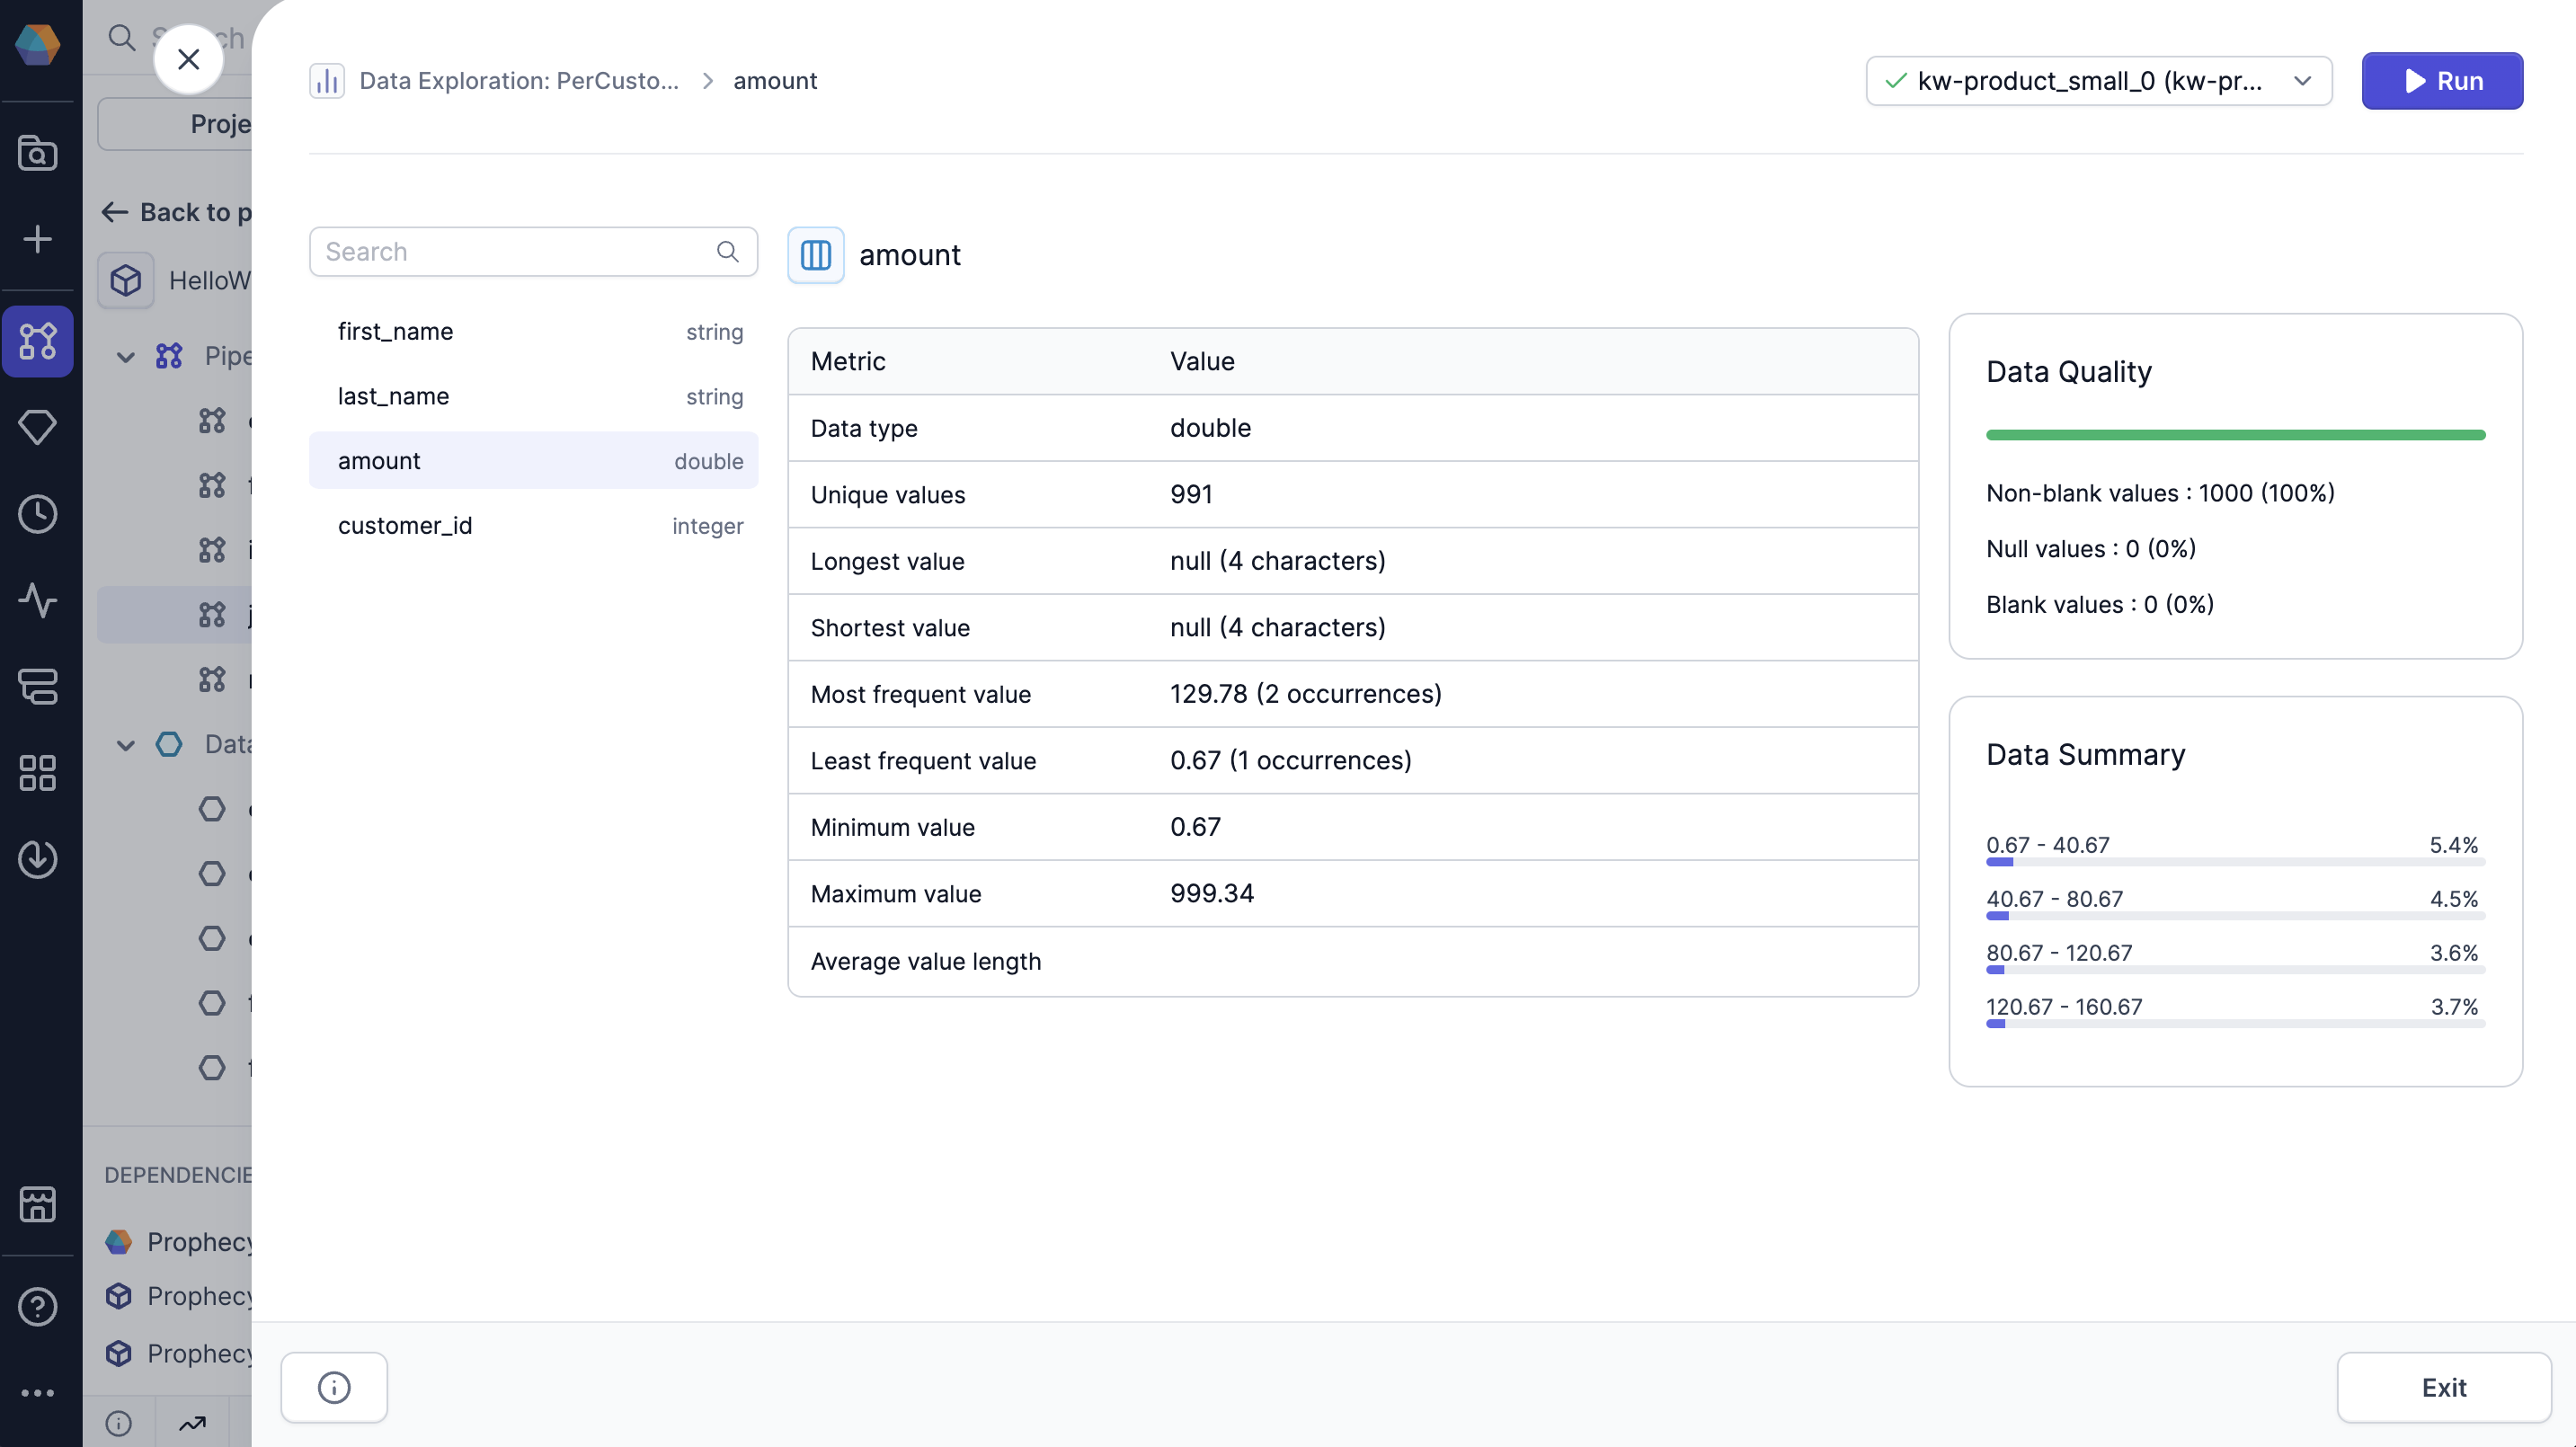Open the activity pulse icon in sidebar
The width and height of the screenshot is (2576, 1447).
click(38, 600)
